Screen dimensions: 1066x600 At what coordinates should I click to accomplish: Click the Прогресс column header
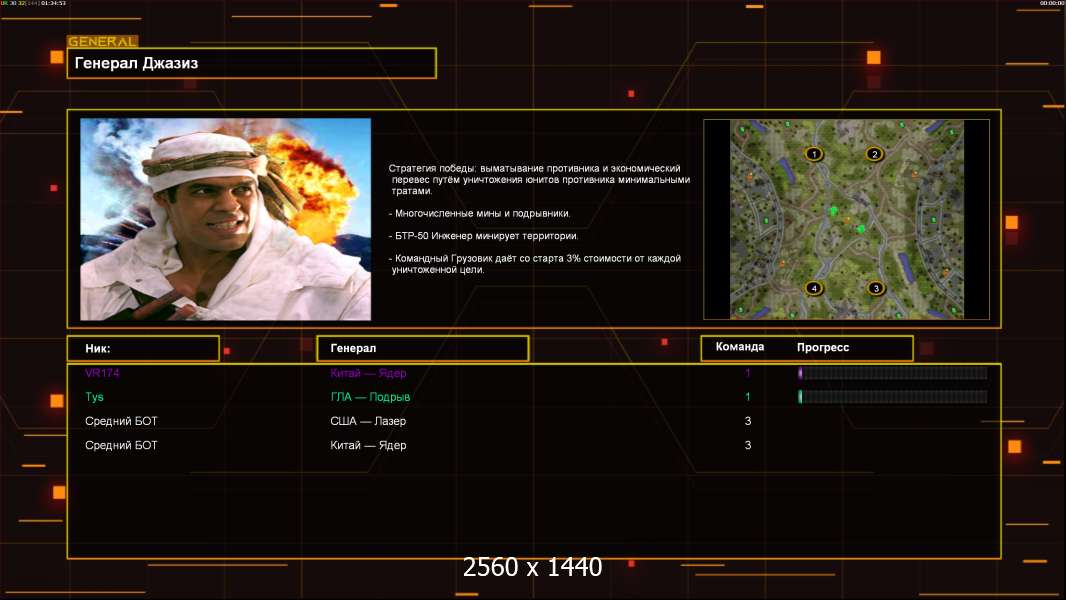click(x=823, y=347)
